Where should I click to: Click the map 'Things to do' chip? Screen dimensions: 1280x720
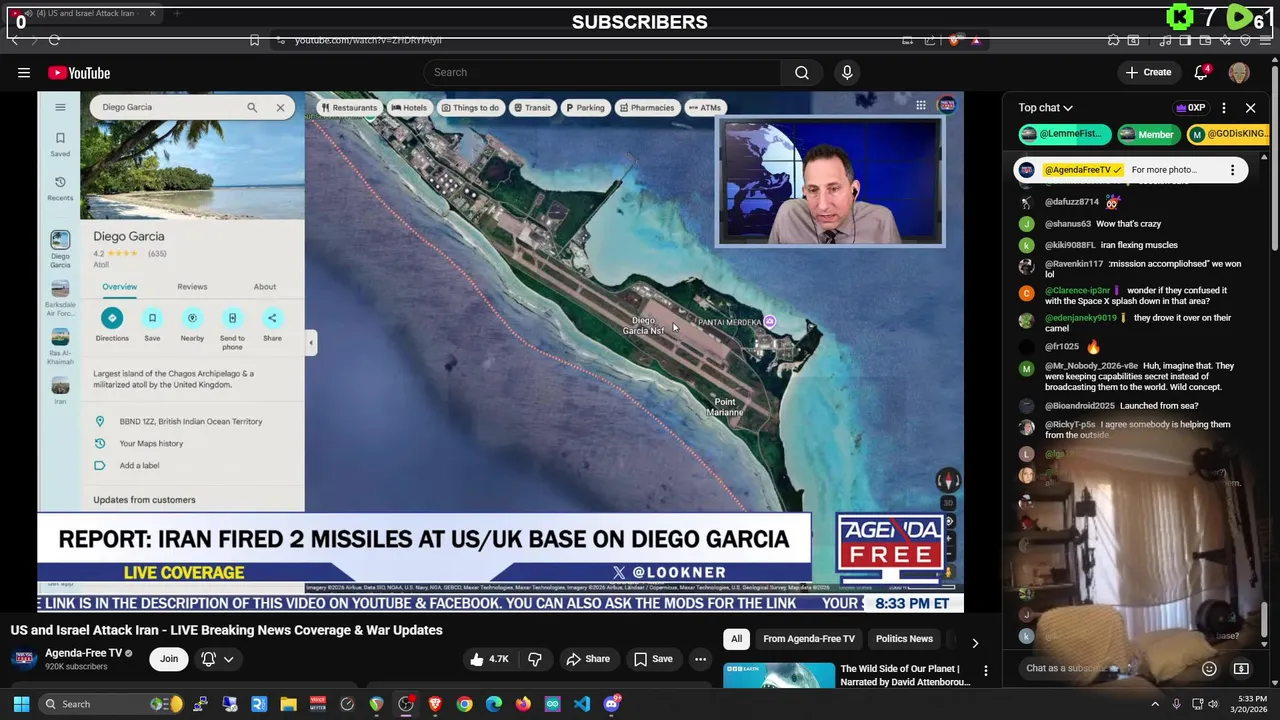[x=470, y=108]
